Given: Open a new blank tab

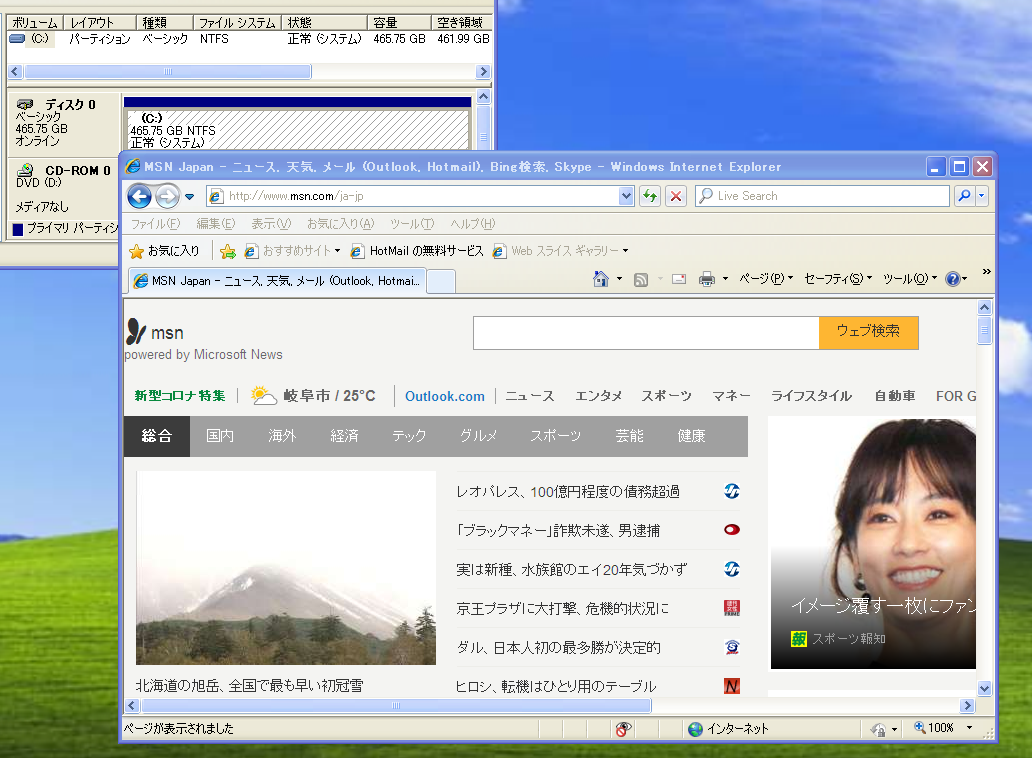Looking at the screenshot, I should pos(441,282).
